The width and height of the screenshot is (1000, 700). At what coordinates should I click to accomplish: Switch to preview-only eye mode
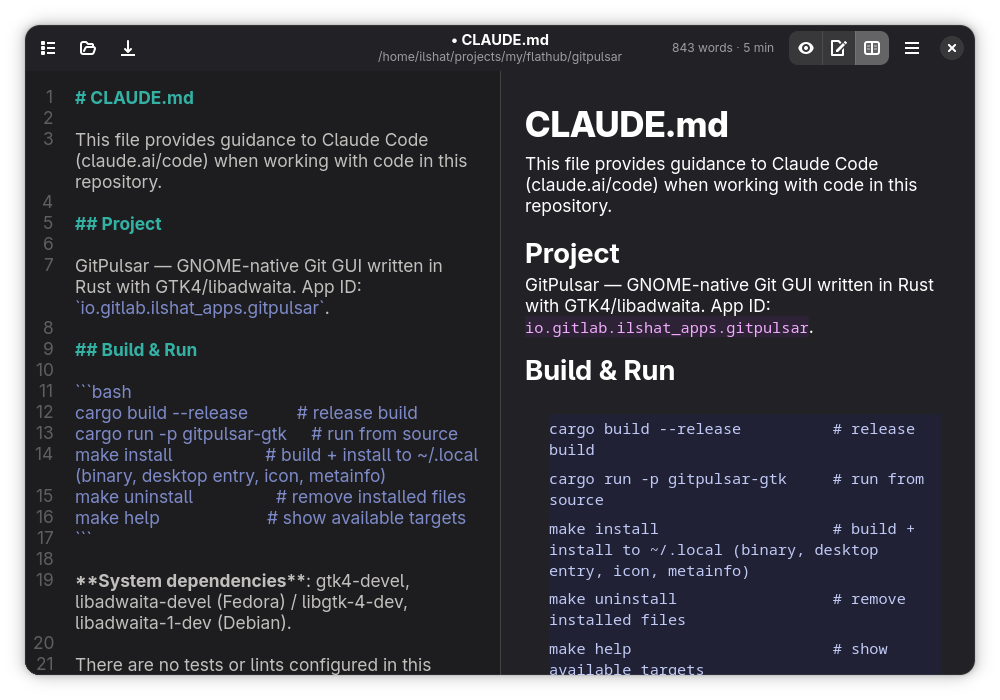[806, 48]
